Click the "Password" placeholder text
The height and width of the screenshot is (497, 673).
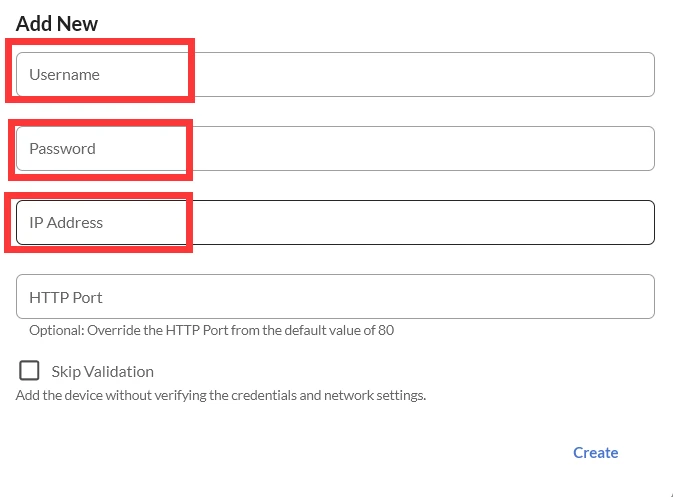pyautogui.click(x=62, y=149)
